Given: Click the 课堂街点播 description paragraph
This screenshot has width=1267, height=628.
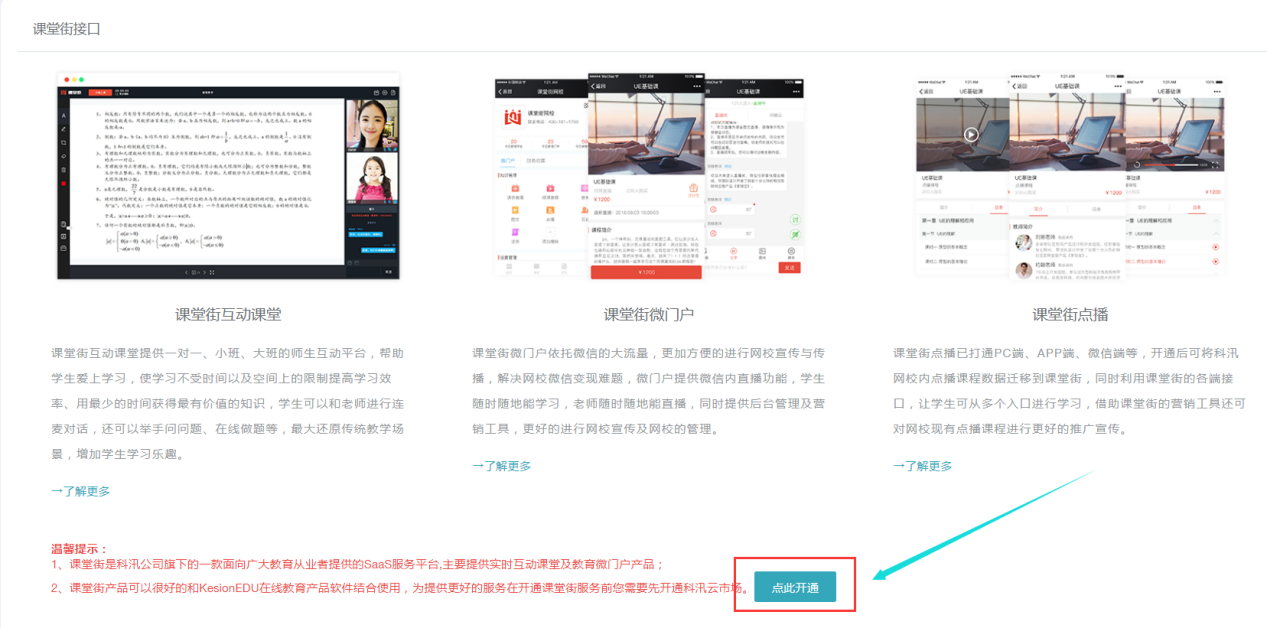Looking at the screenshot, I should (x=1070, y=391).
